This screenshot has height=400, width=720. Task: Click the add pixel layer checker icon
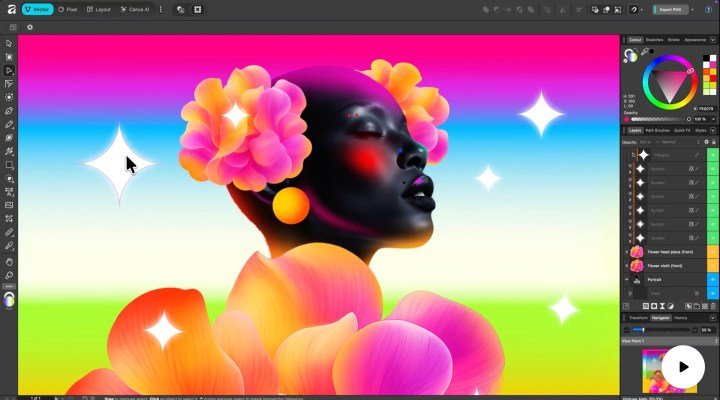pyautogui.click(x=705, y=306)
